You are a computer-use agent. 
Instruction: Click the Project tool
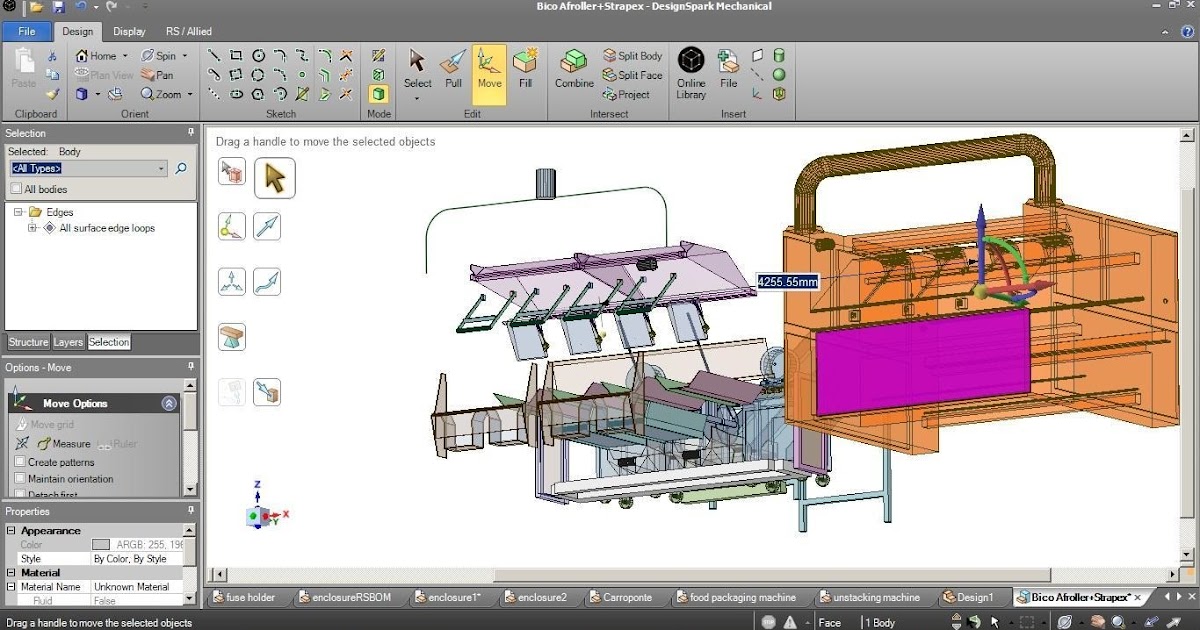[626, 94]
